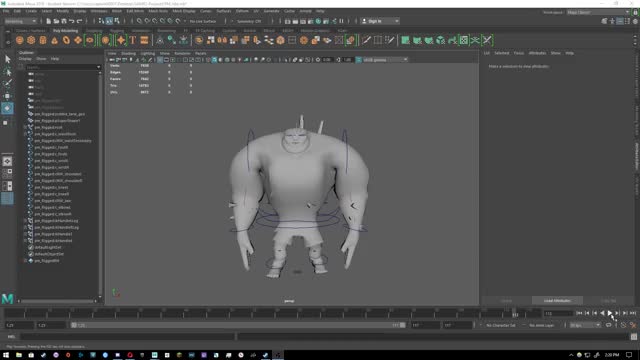This screenshot has width=640, height=360.
Task: Click the Play forwards button
Action: pos(610,313)
